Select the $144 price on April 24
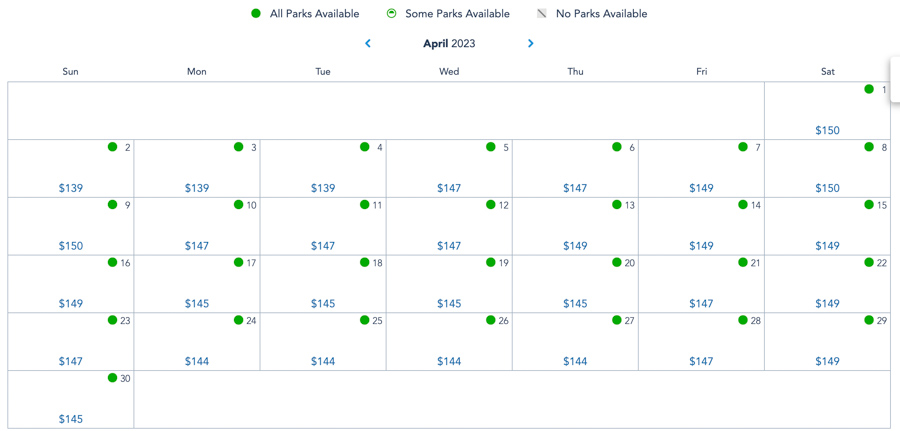 pyautogui.click(x=197, y=362)
